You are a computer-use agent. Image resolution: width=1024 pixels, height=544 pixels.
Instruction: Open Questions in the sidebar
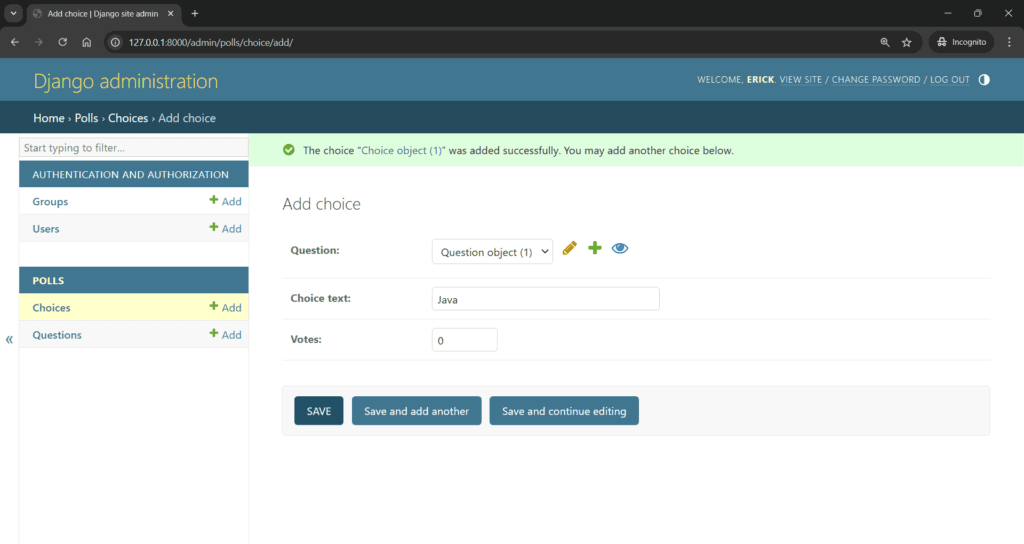point(57,335)
